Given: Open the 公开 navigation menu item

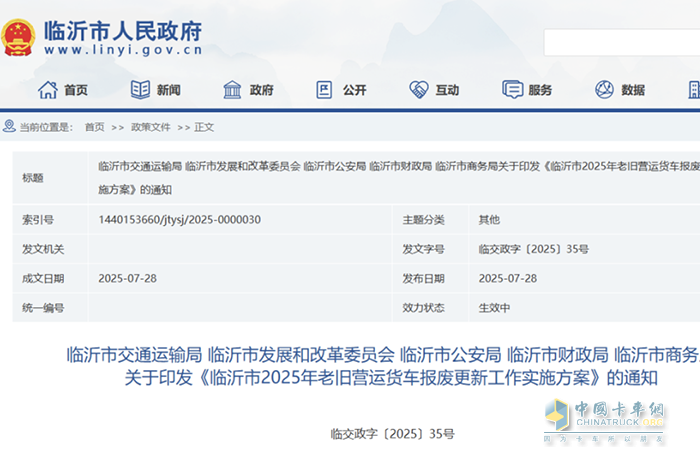Looking at the screenshot, I should coord(354,90).
